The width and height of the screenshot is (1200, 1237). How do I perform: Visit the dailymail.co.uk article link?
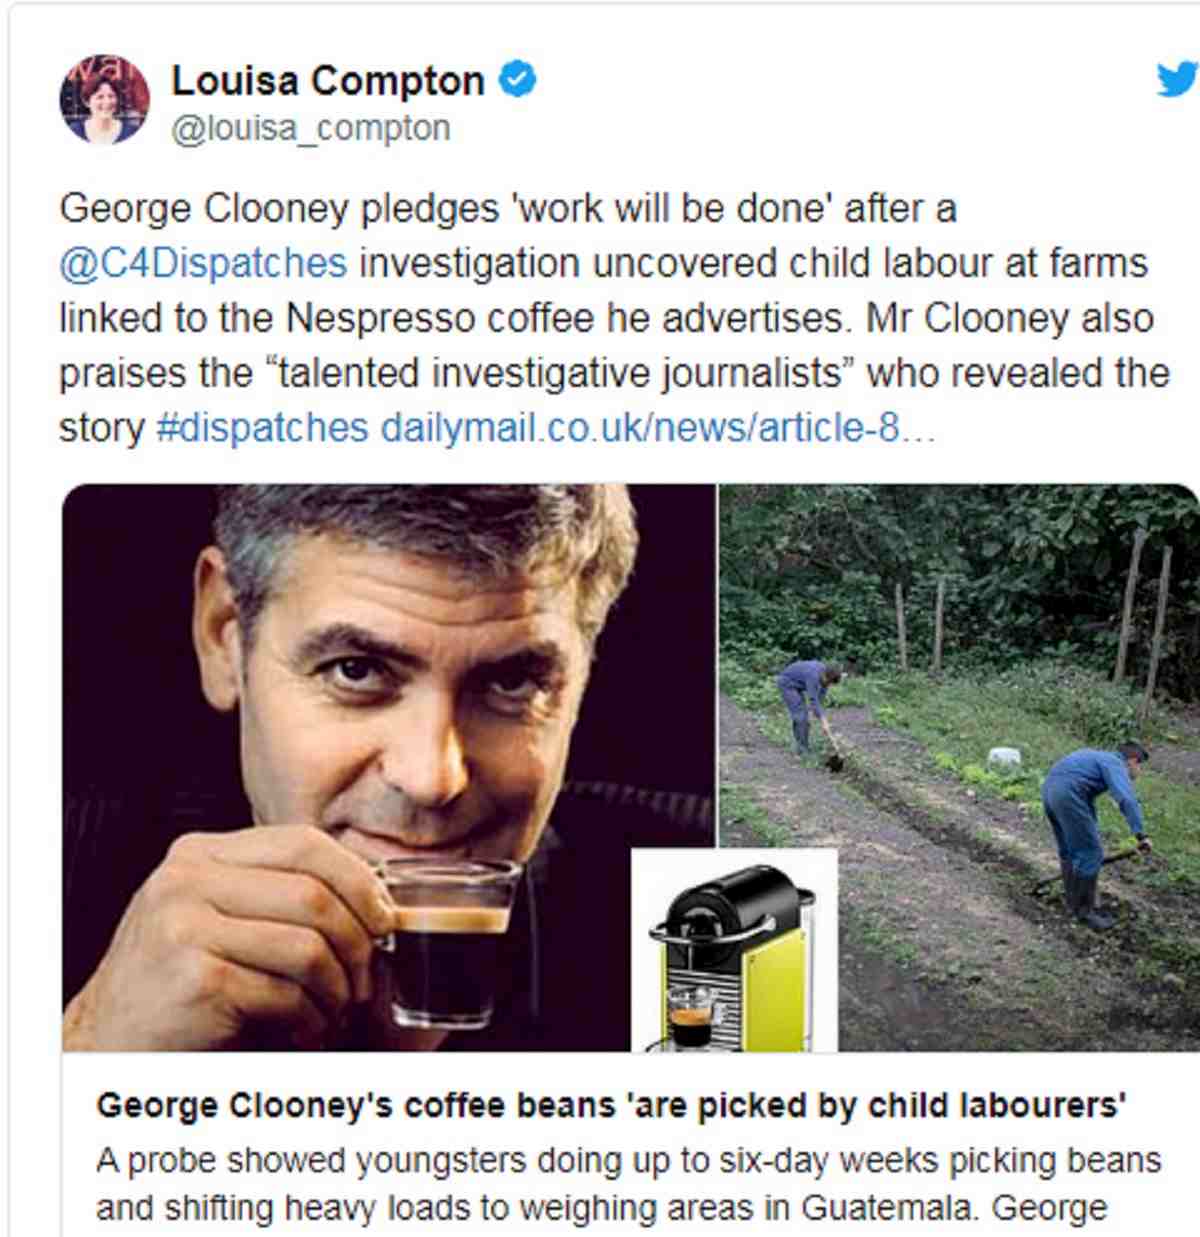(657, 428)
